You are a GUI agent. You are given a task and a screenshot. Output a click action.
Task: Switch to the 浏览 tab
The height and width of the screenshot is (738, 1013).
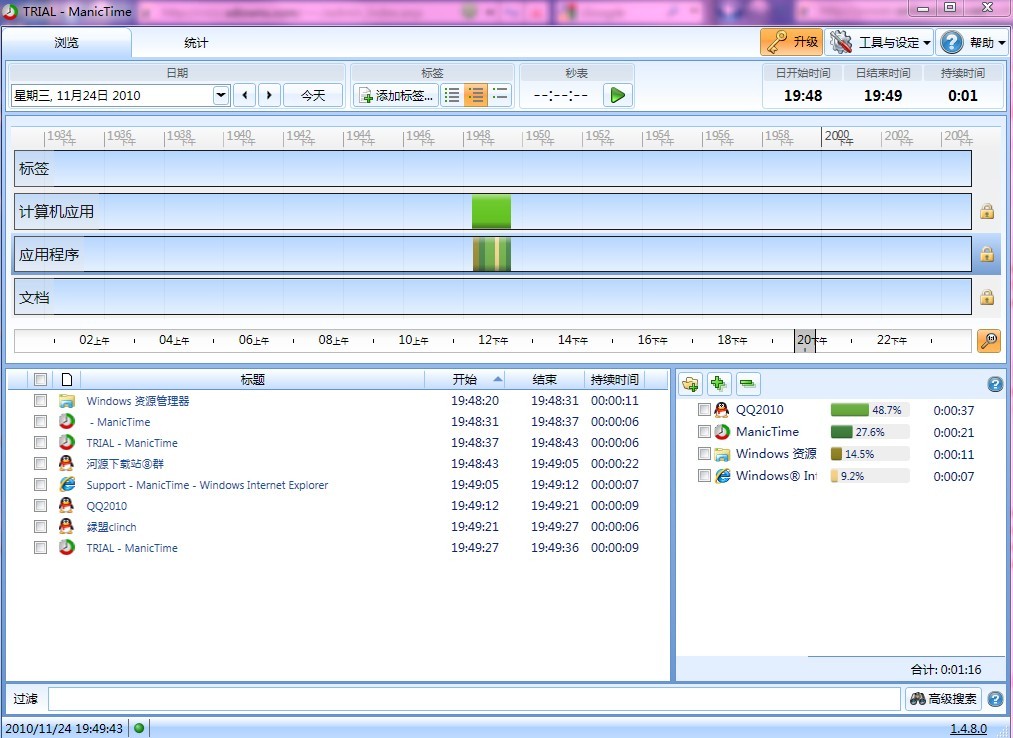[67, 43]
